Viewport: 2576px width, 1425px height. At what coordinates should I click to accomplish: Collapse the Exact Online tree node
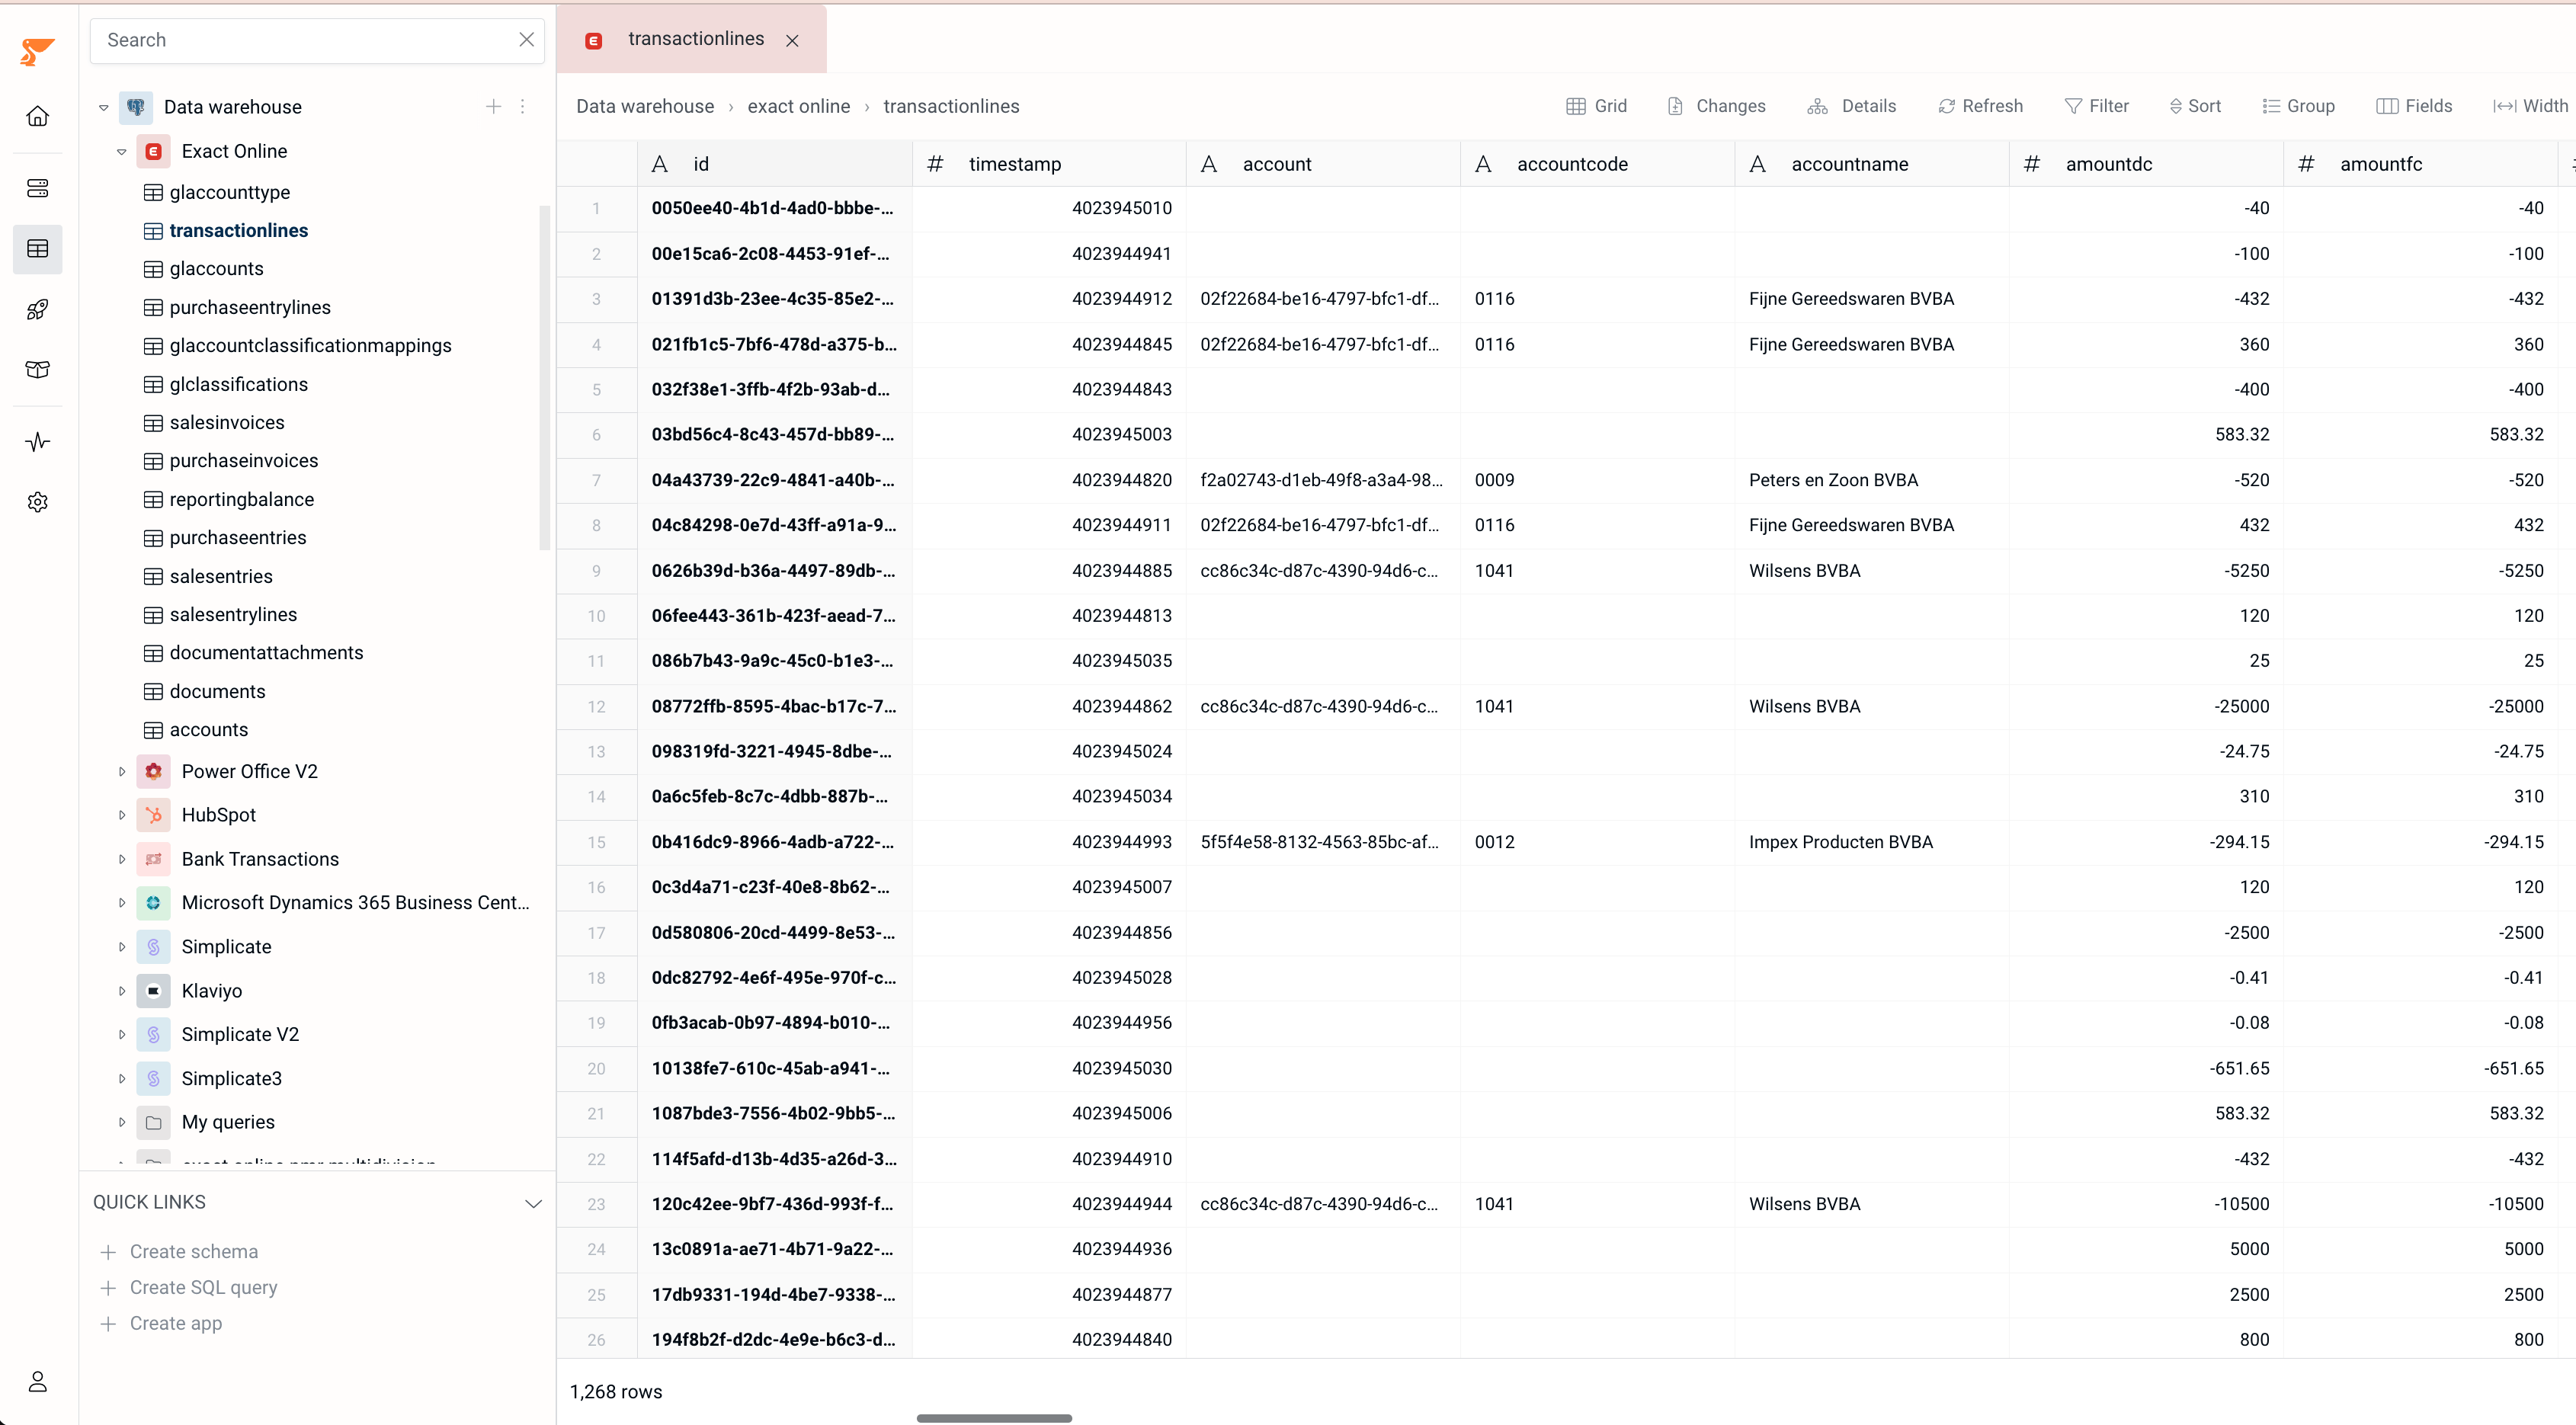click(x=122, y=152)
